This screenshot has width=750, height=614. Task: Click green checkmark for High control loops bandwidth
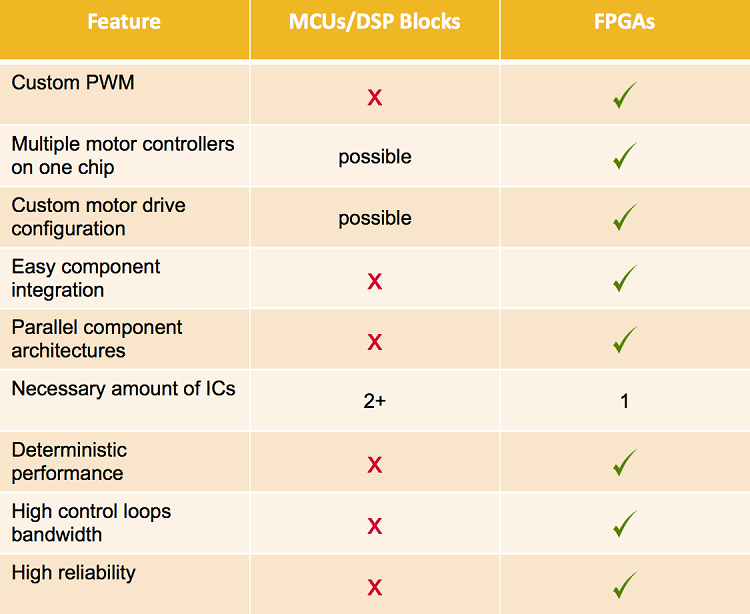point(625,523)
